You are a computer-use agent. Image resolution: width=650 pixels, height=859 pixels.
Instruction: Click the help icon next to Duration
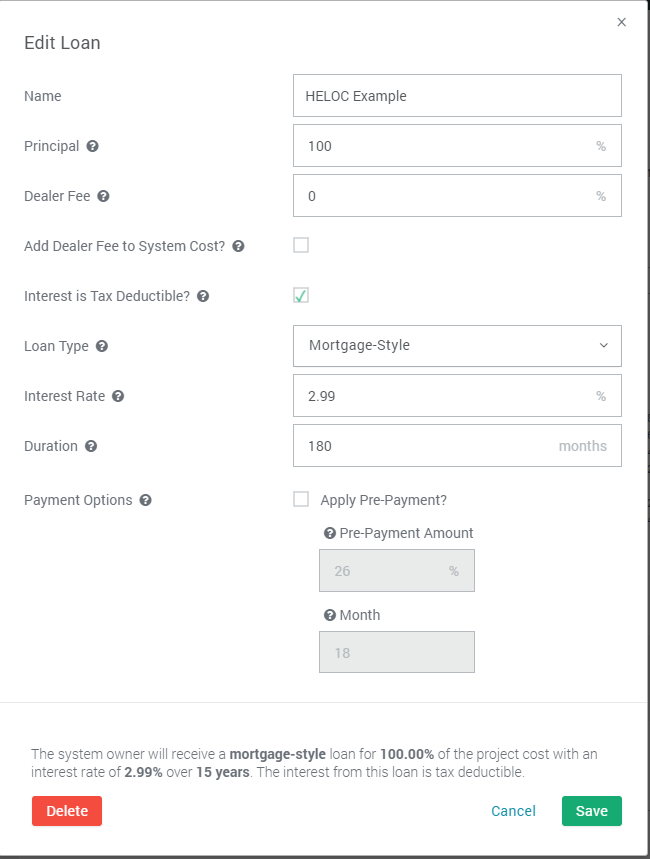click(x=91, y=446)
